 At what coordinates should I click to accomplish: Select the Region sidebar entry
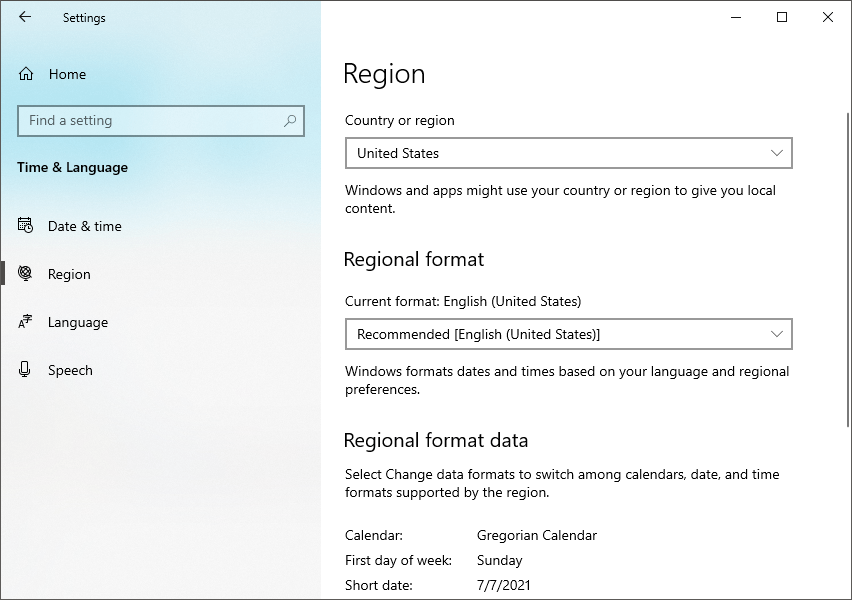click(x=160, y=273)
